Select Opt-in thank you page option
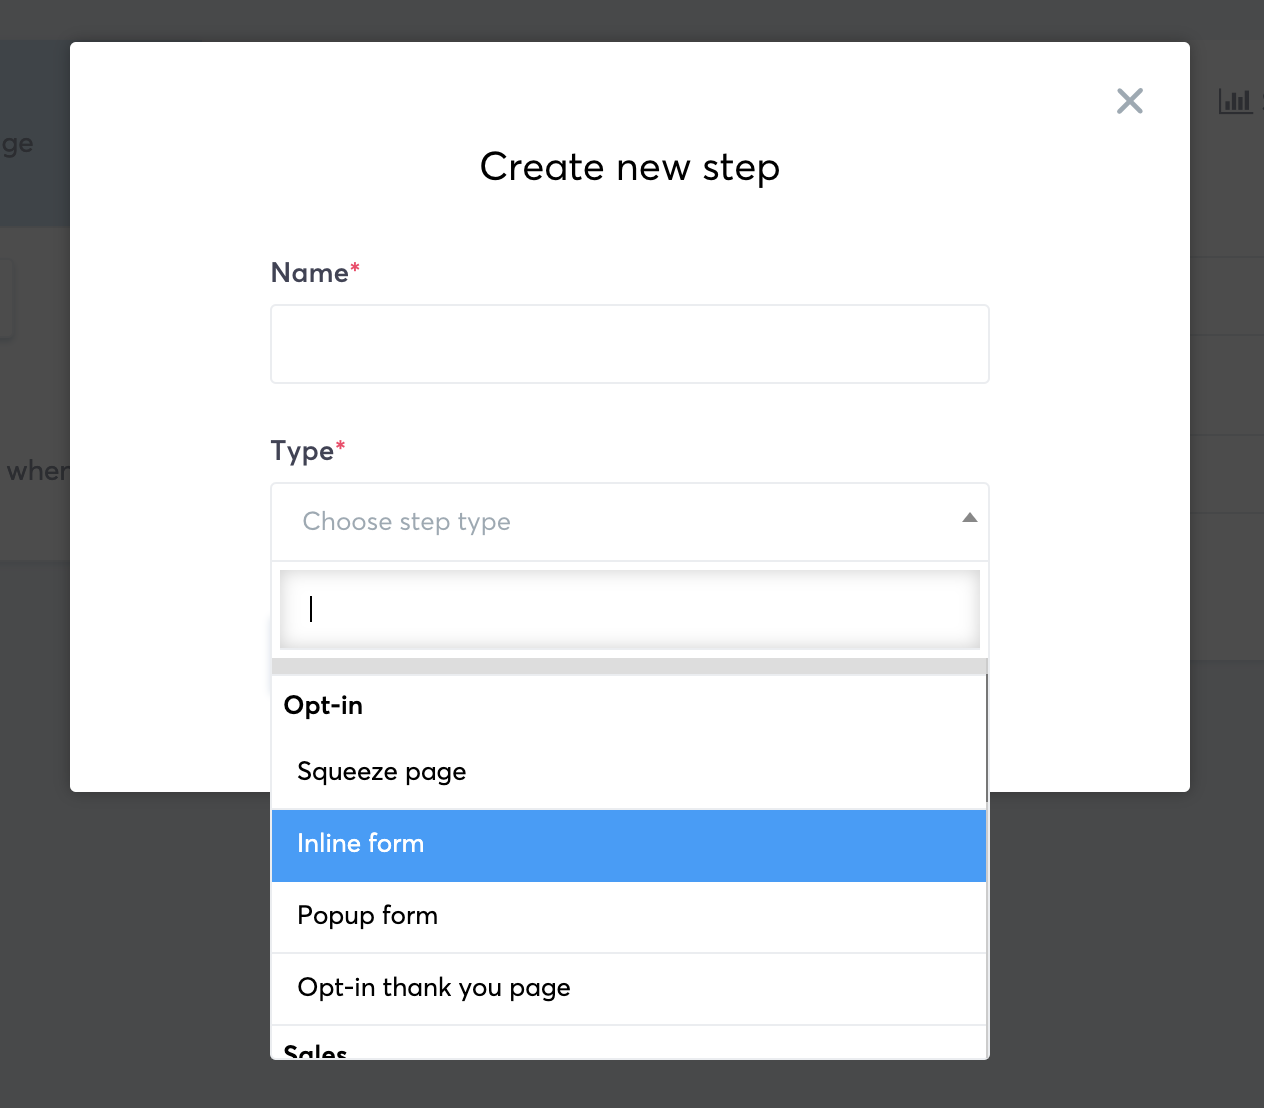 (x=434, y=988)
